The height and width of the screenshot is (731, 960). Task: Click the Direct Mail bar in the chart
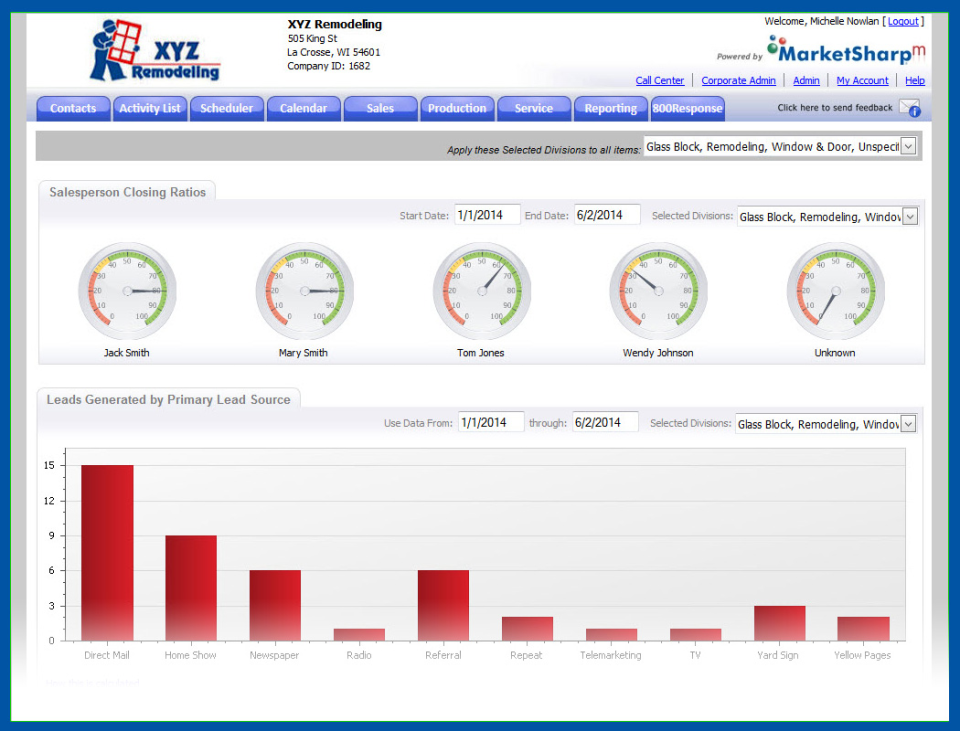[x=106, y=550]
